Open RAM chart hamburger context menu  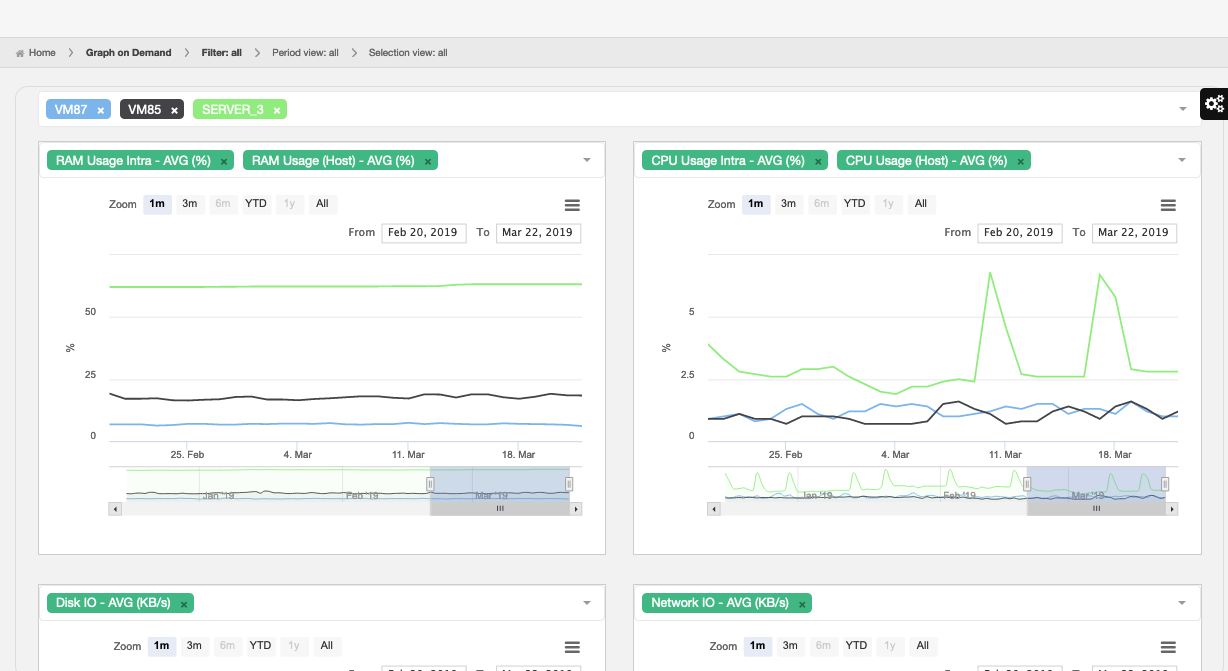tap(572, 205)
